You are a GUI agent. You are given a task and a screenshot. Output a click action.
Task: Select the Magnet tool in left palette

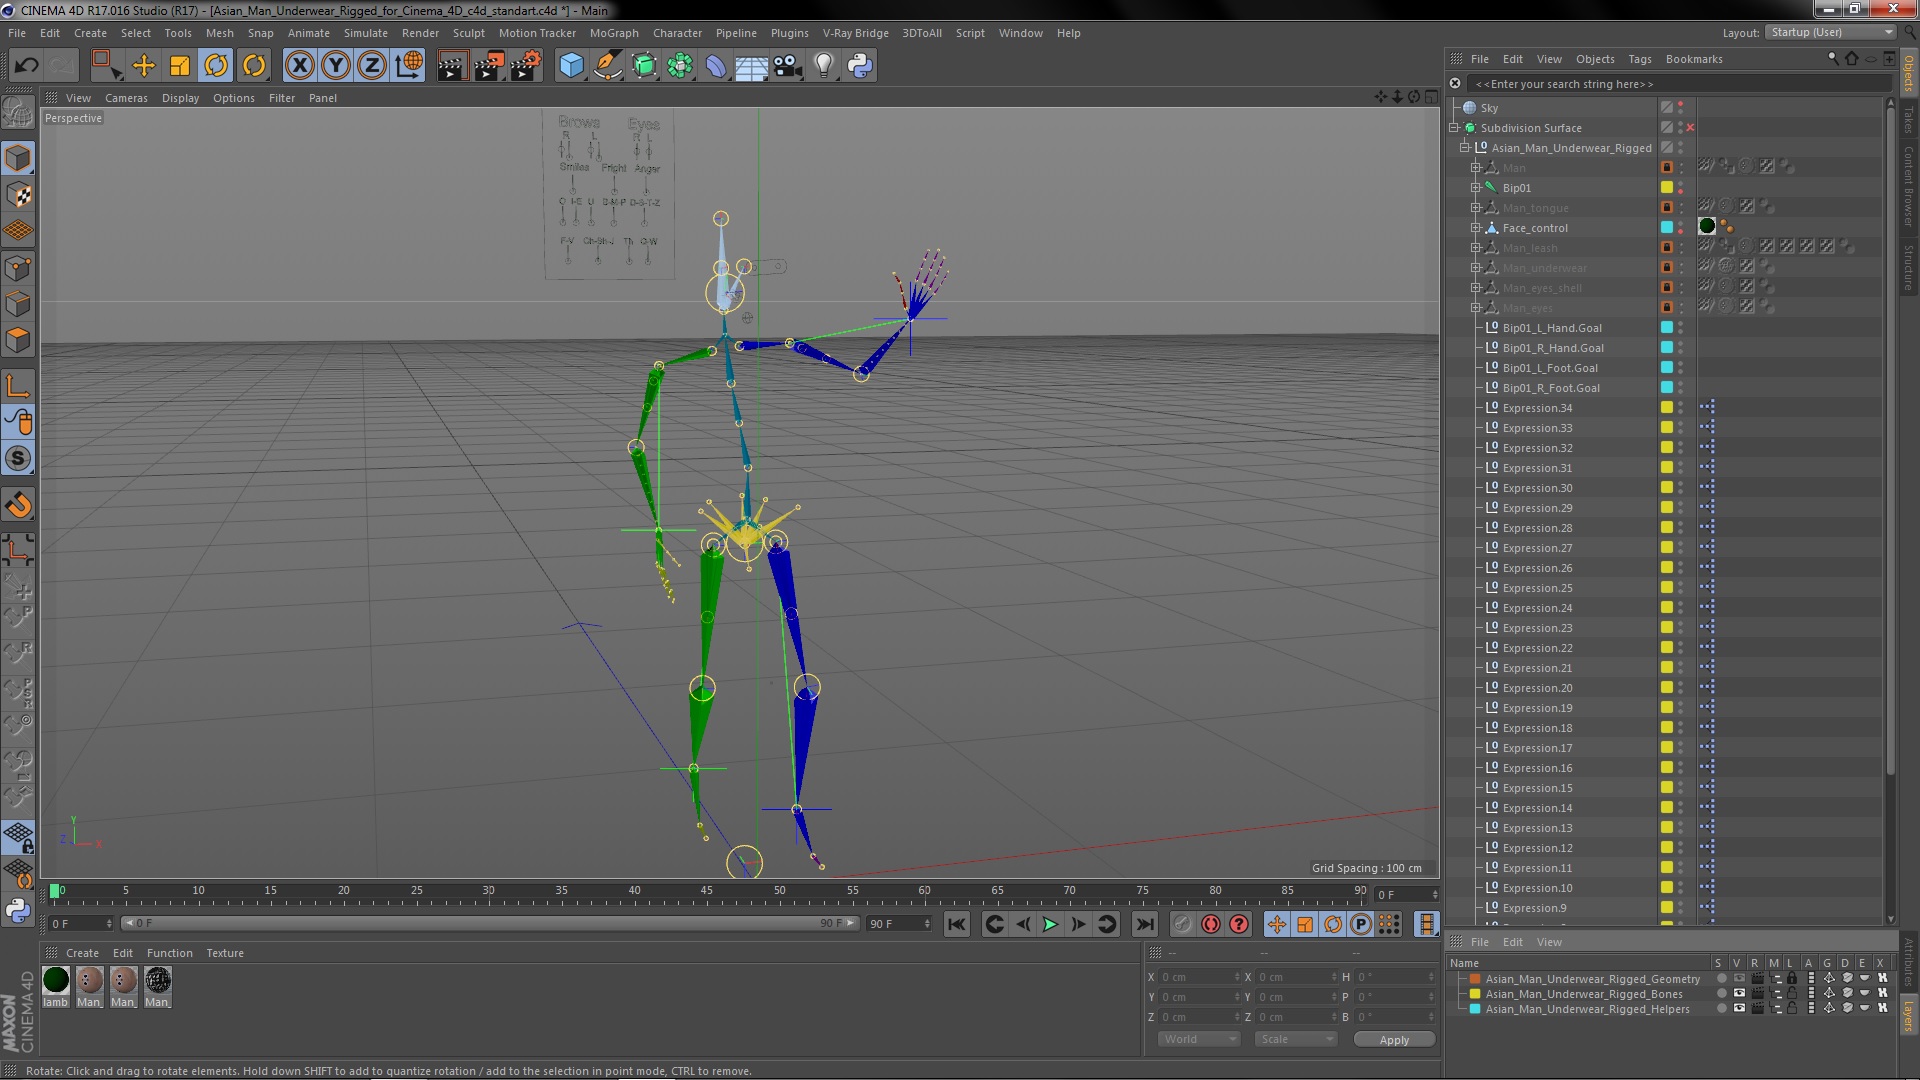tap(18, 505)
